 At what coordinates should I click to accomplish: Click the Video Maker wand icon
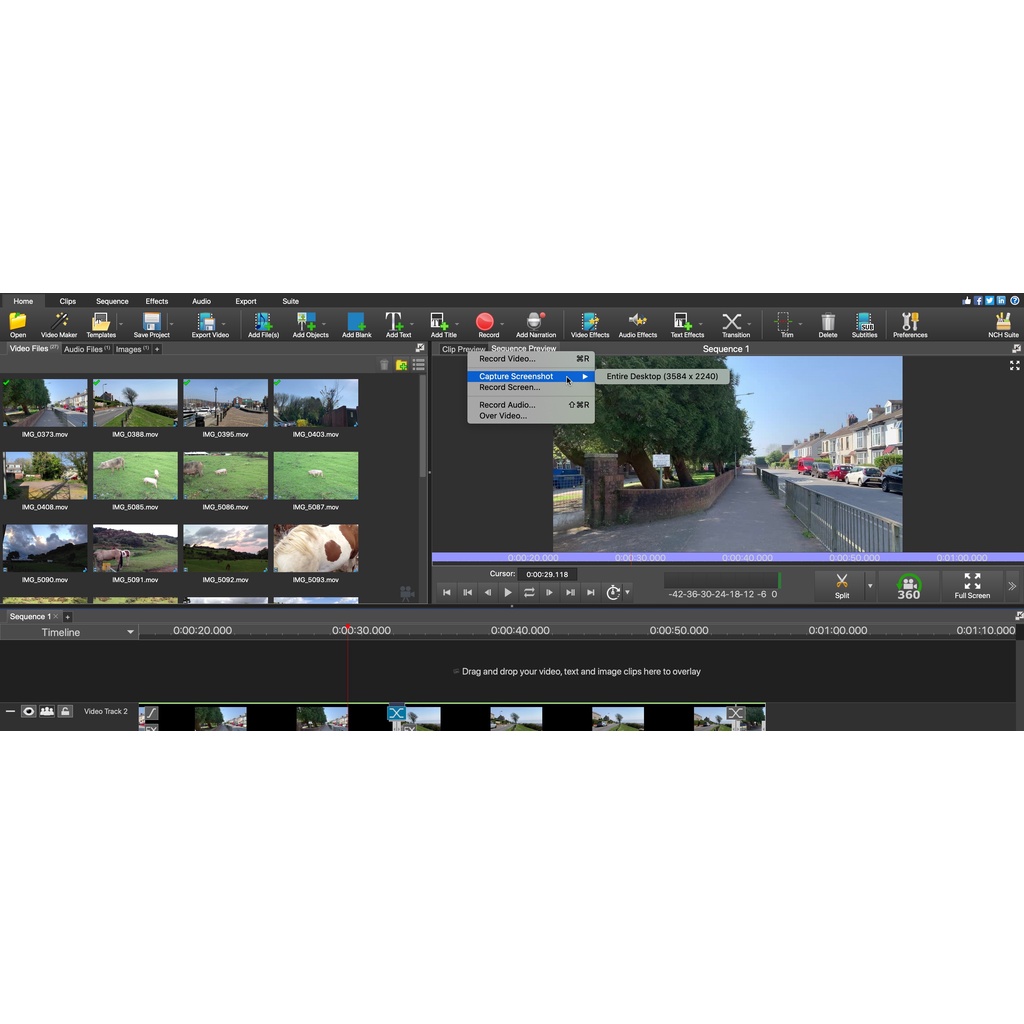[59, 322]
